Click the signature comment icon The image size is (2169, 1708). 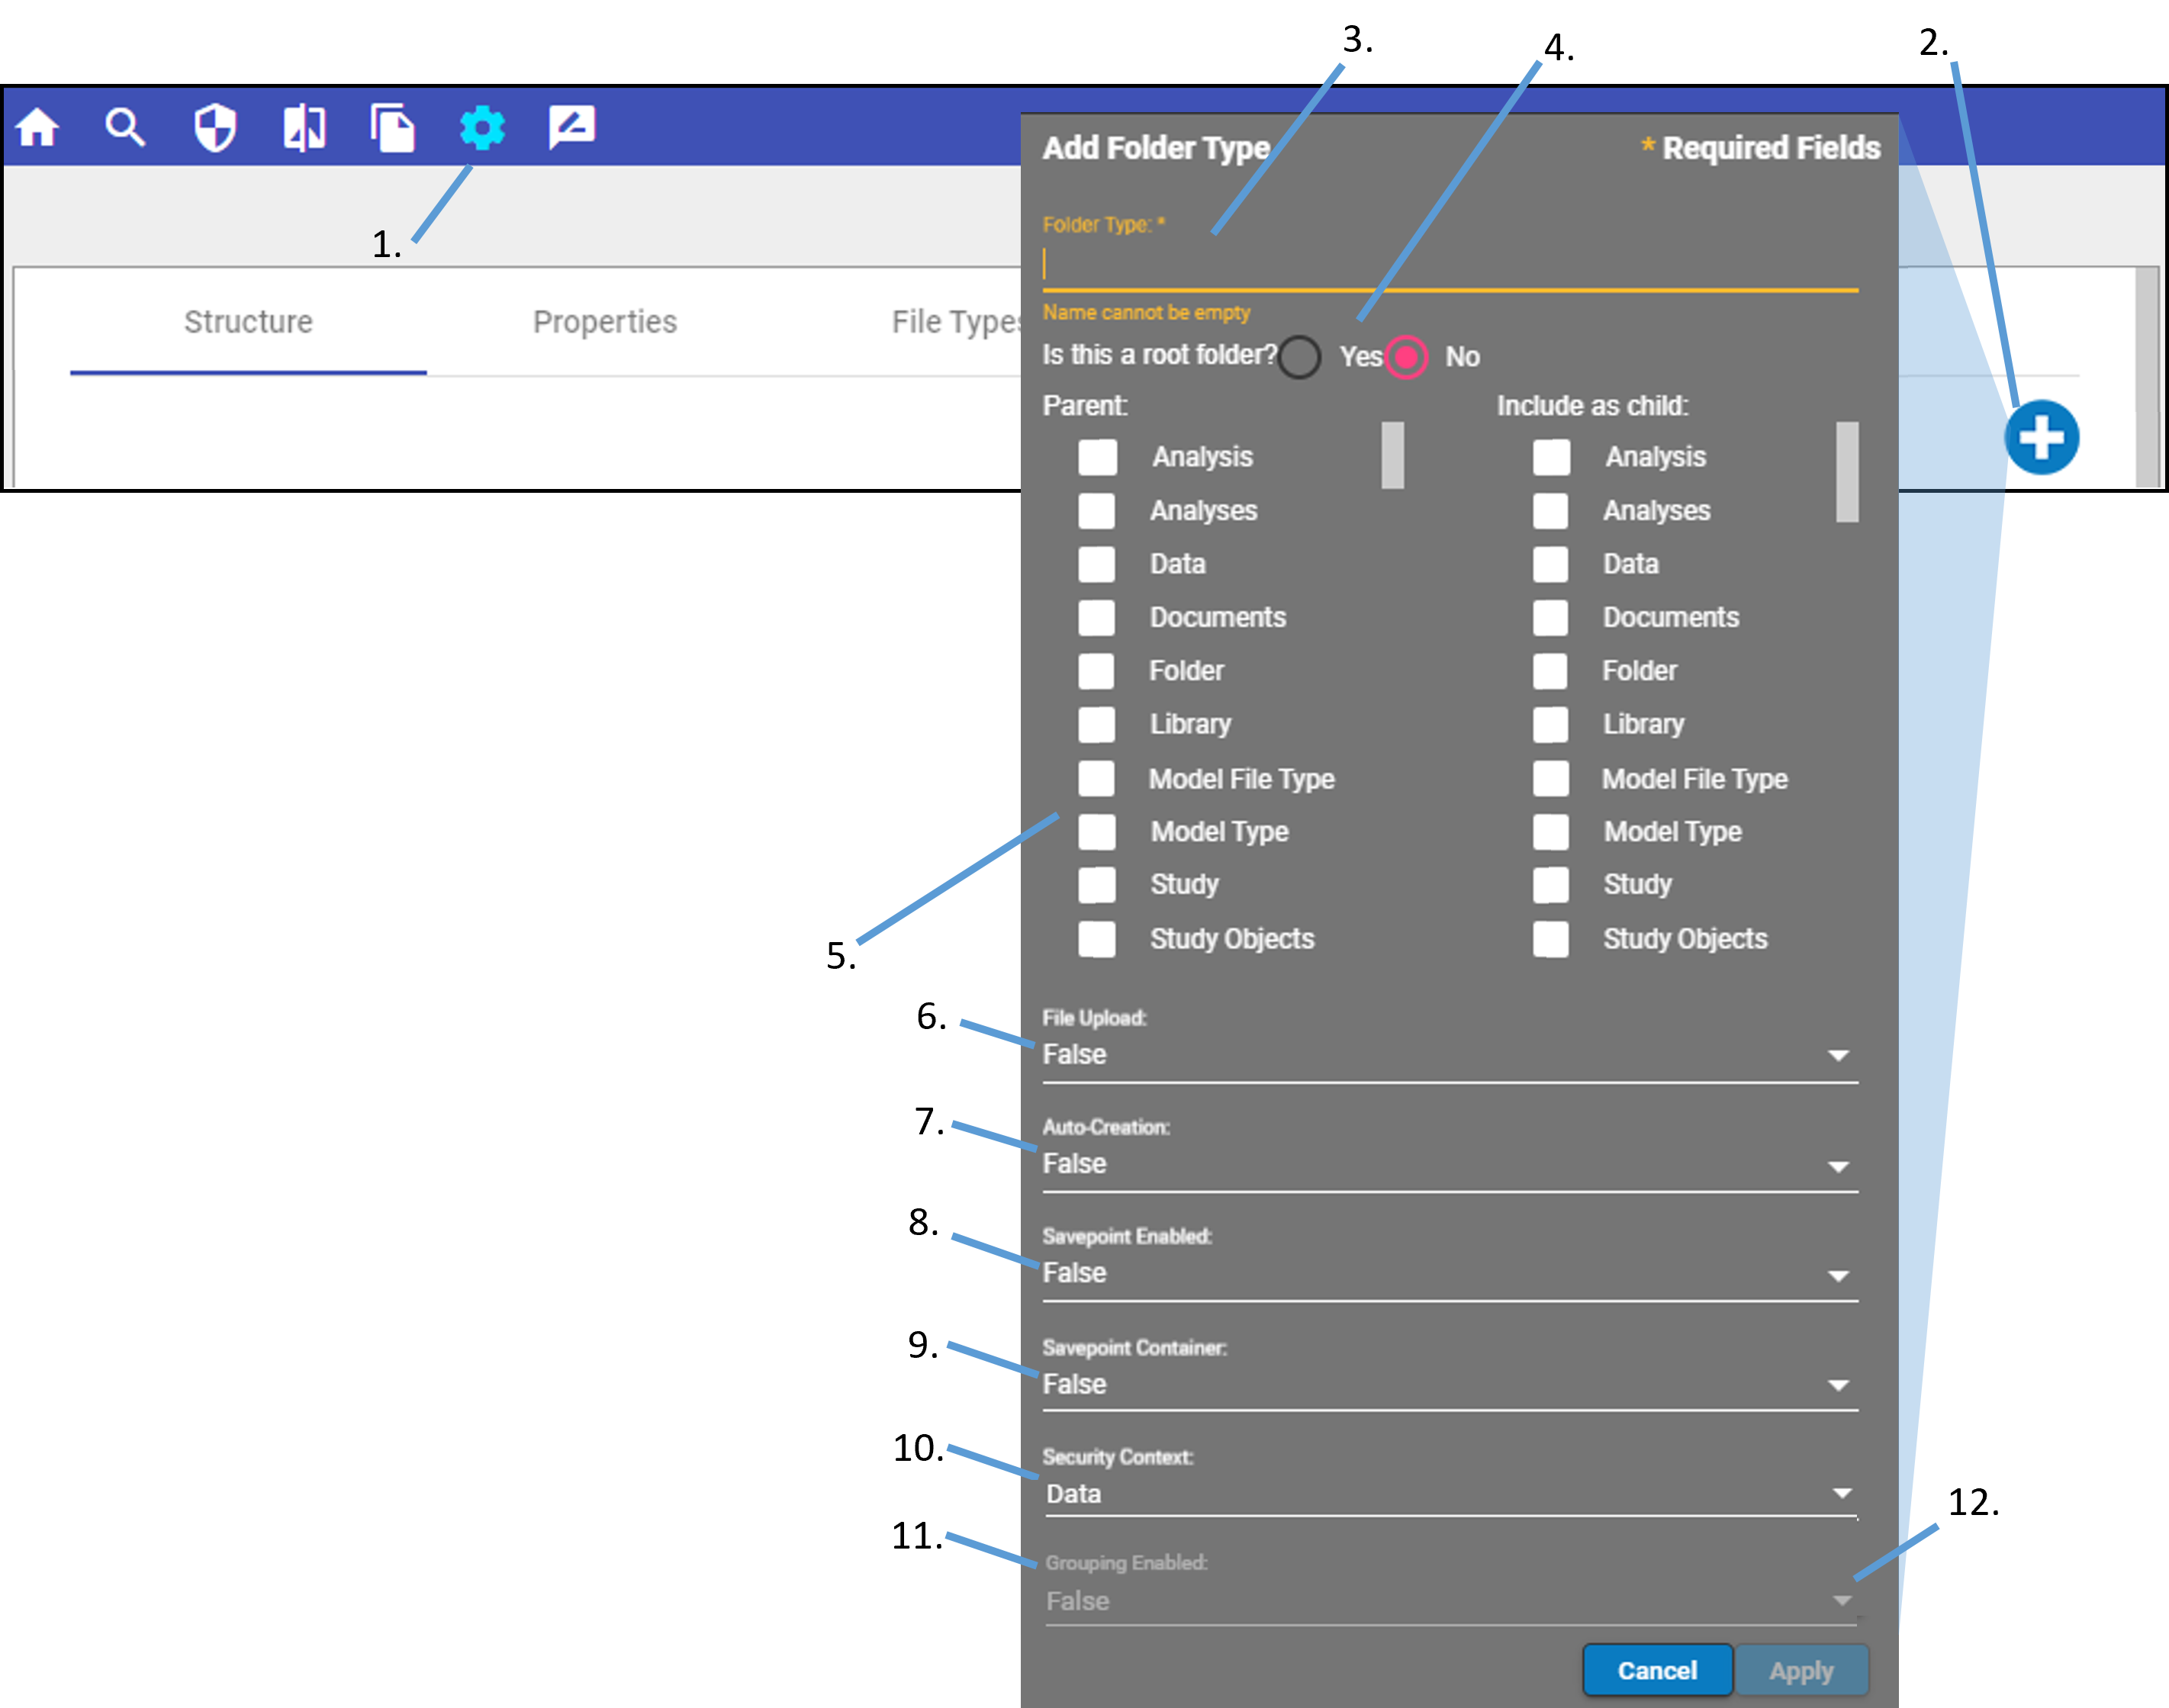click(x=571, y=127)
